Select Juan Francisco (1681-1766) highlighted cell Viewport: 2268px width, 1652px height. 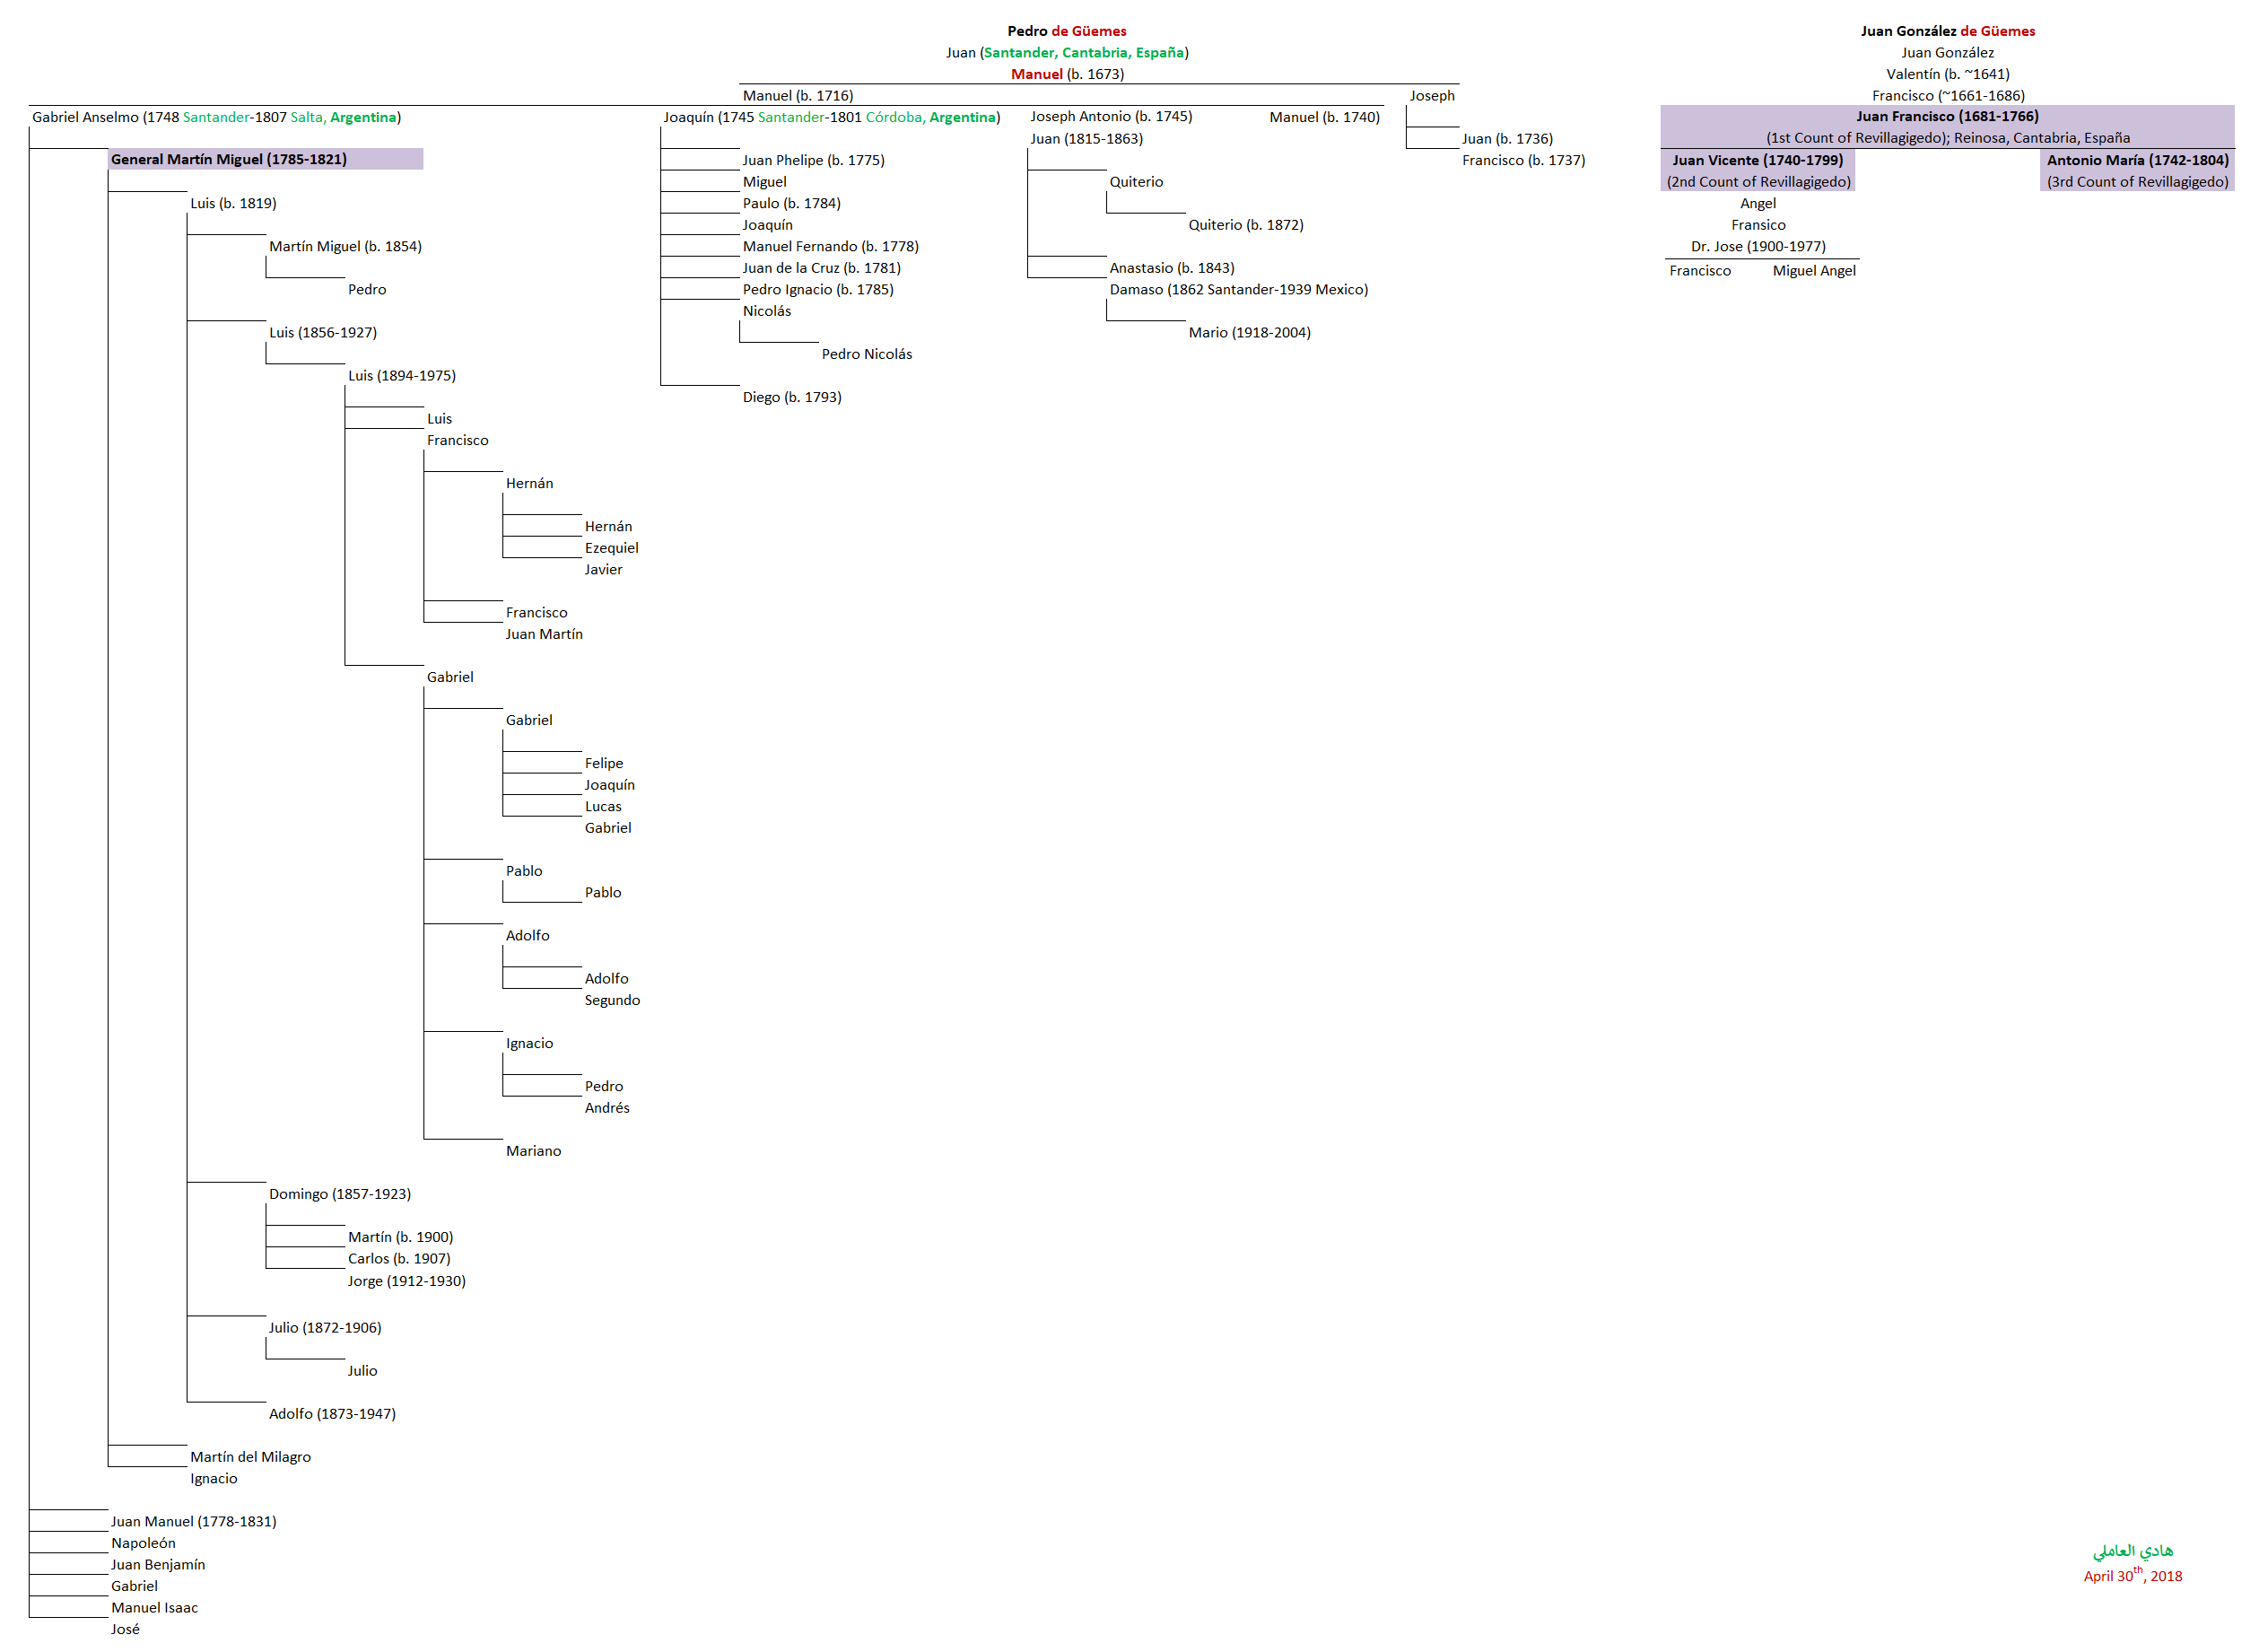click(1947, 116)
